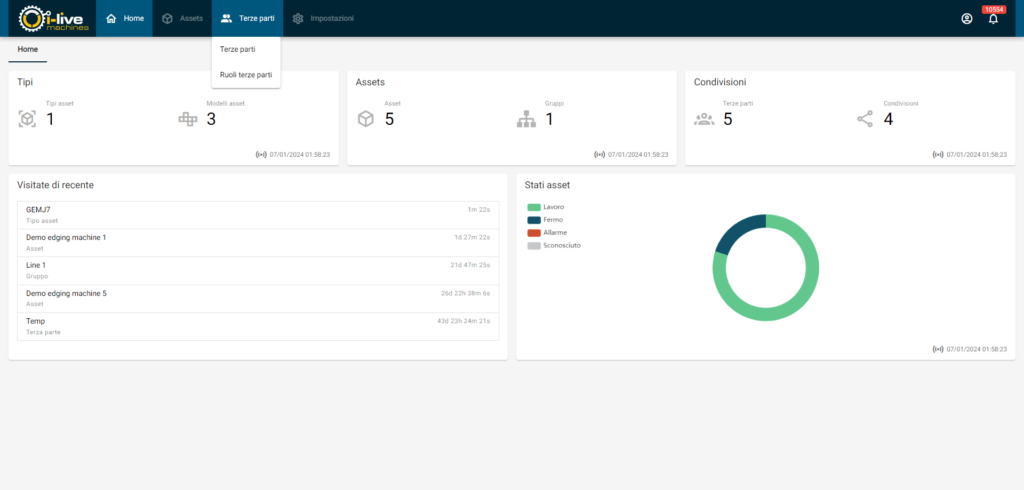Open the user account profile icon
The width and height of the screenshot is (1024, 490).
(x=966, y=19)
